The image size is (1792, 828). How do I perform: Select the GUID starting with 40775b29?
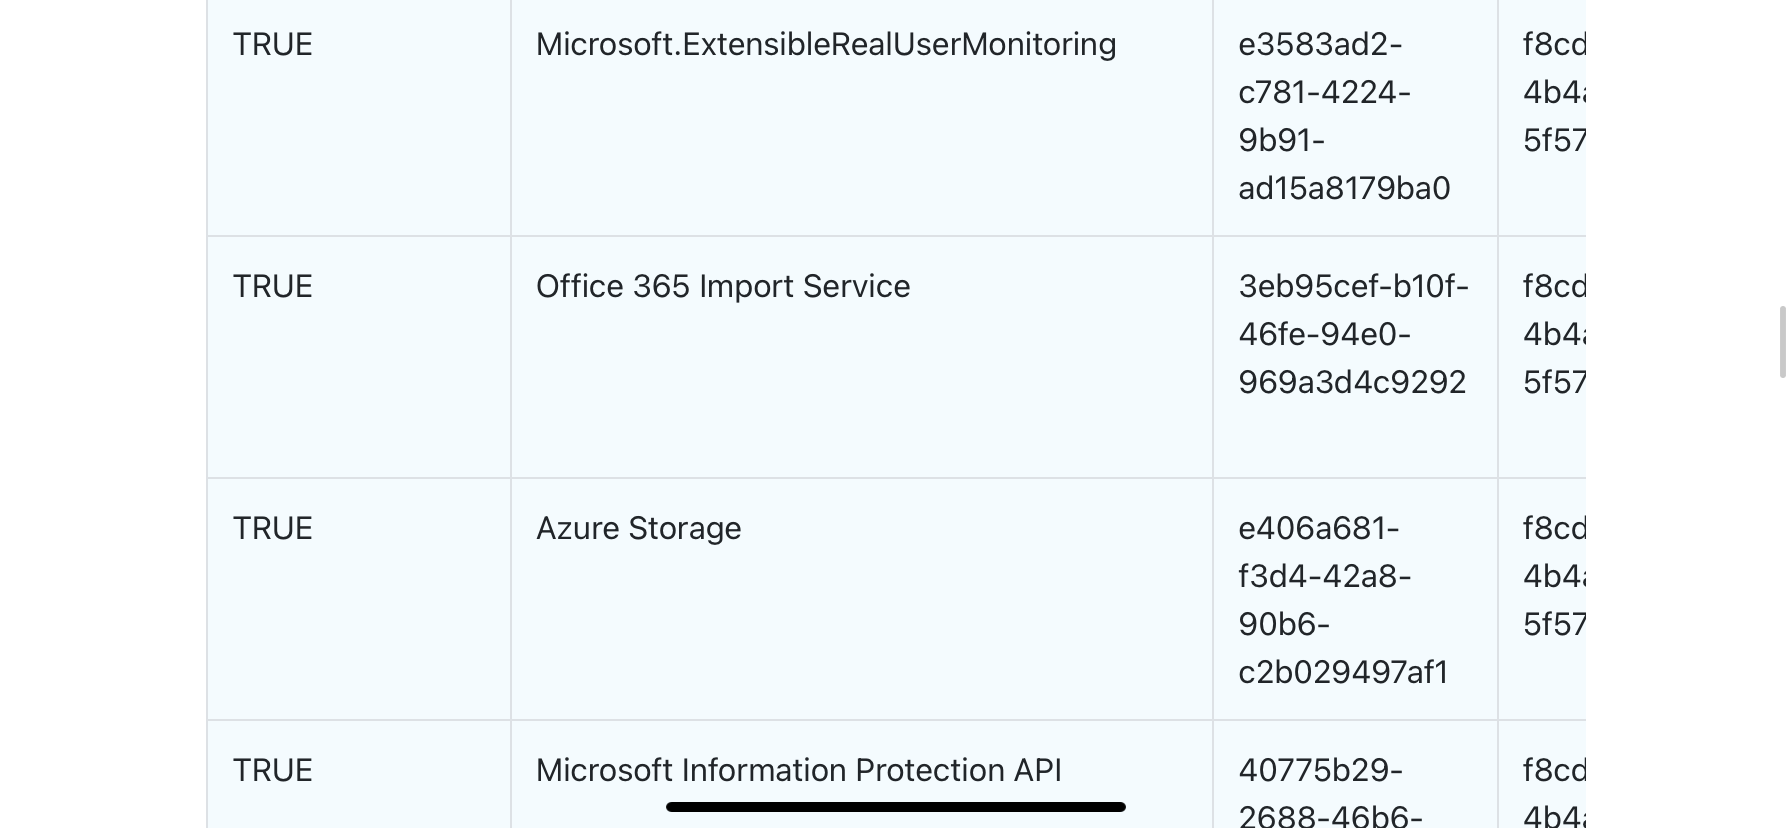1330,793
